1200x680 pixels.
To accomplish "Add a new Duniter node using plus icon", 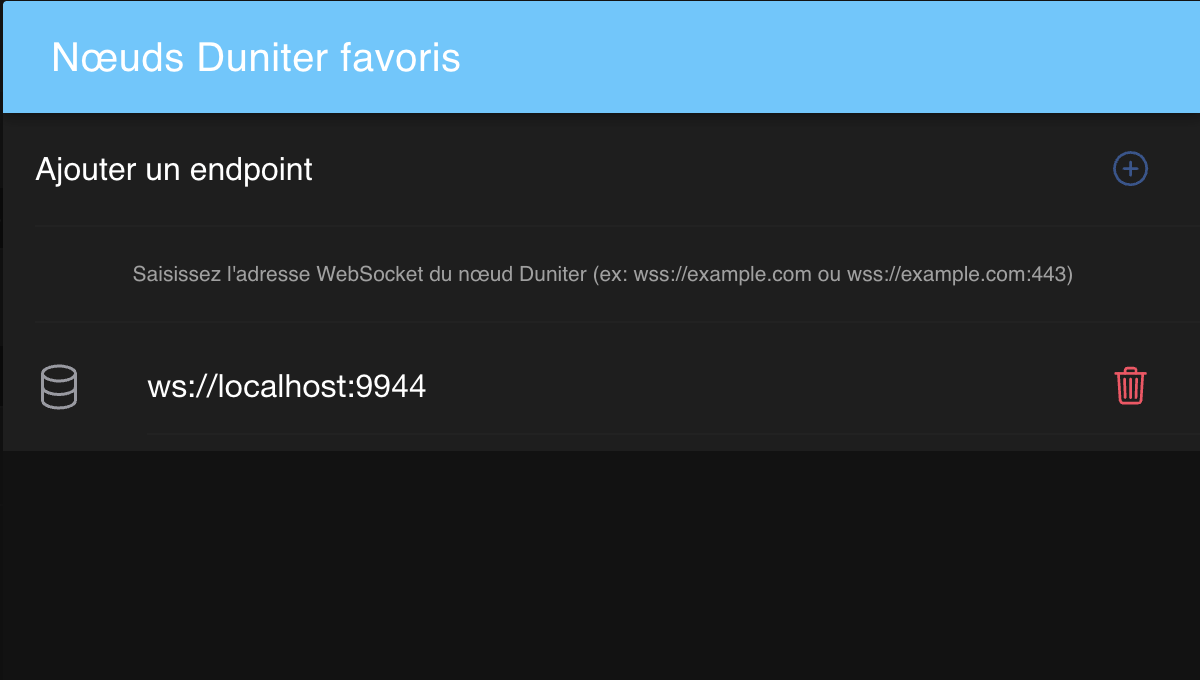I will click(1130, 169).
